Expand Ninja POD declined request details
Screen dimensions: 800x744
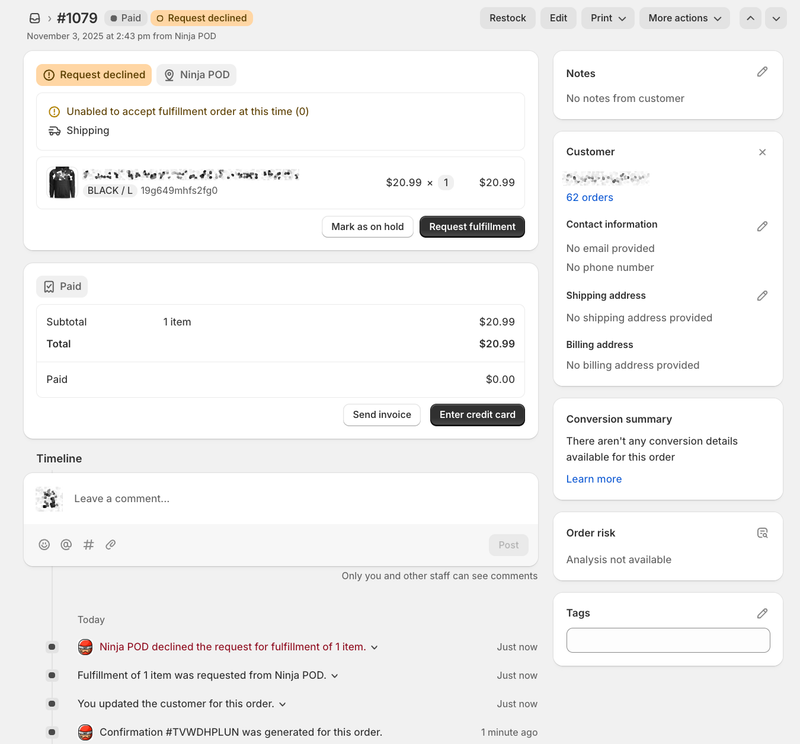click(x=374, y=648)
